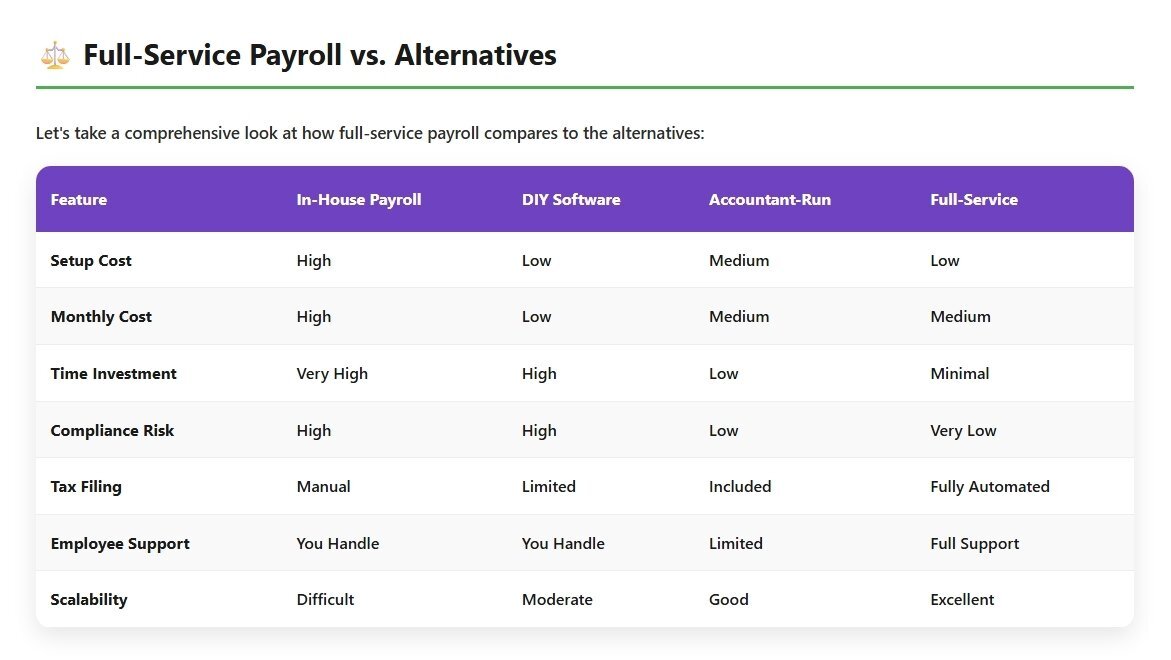
Task: Click the In-House Payroll column header
Action: (x=358, y=199)
